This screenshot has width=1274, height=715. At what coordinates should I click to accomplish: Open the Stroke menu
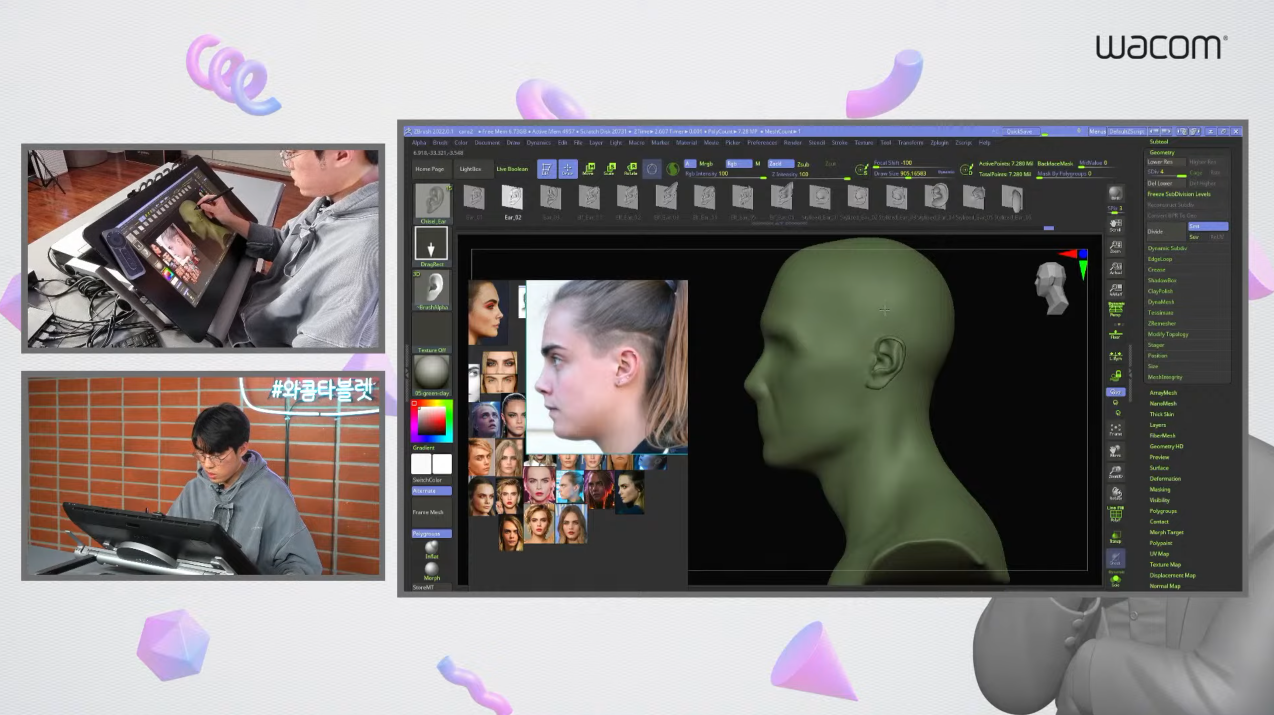tap(840, 143)
